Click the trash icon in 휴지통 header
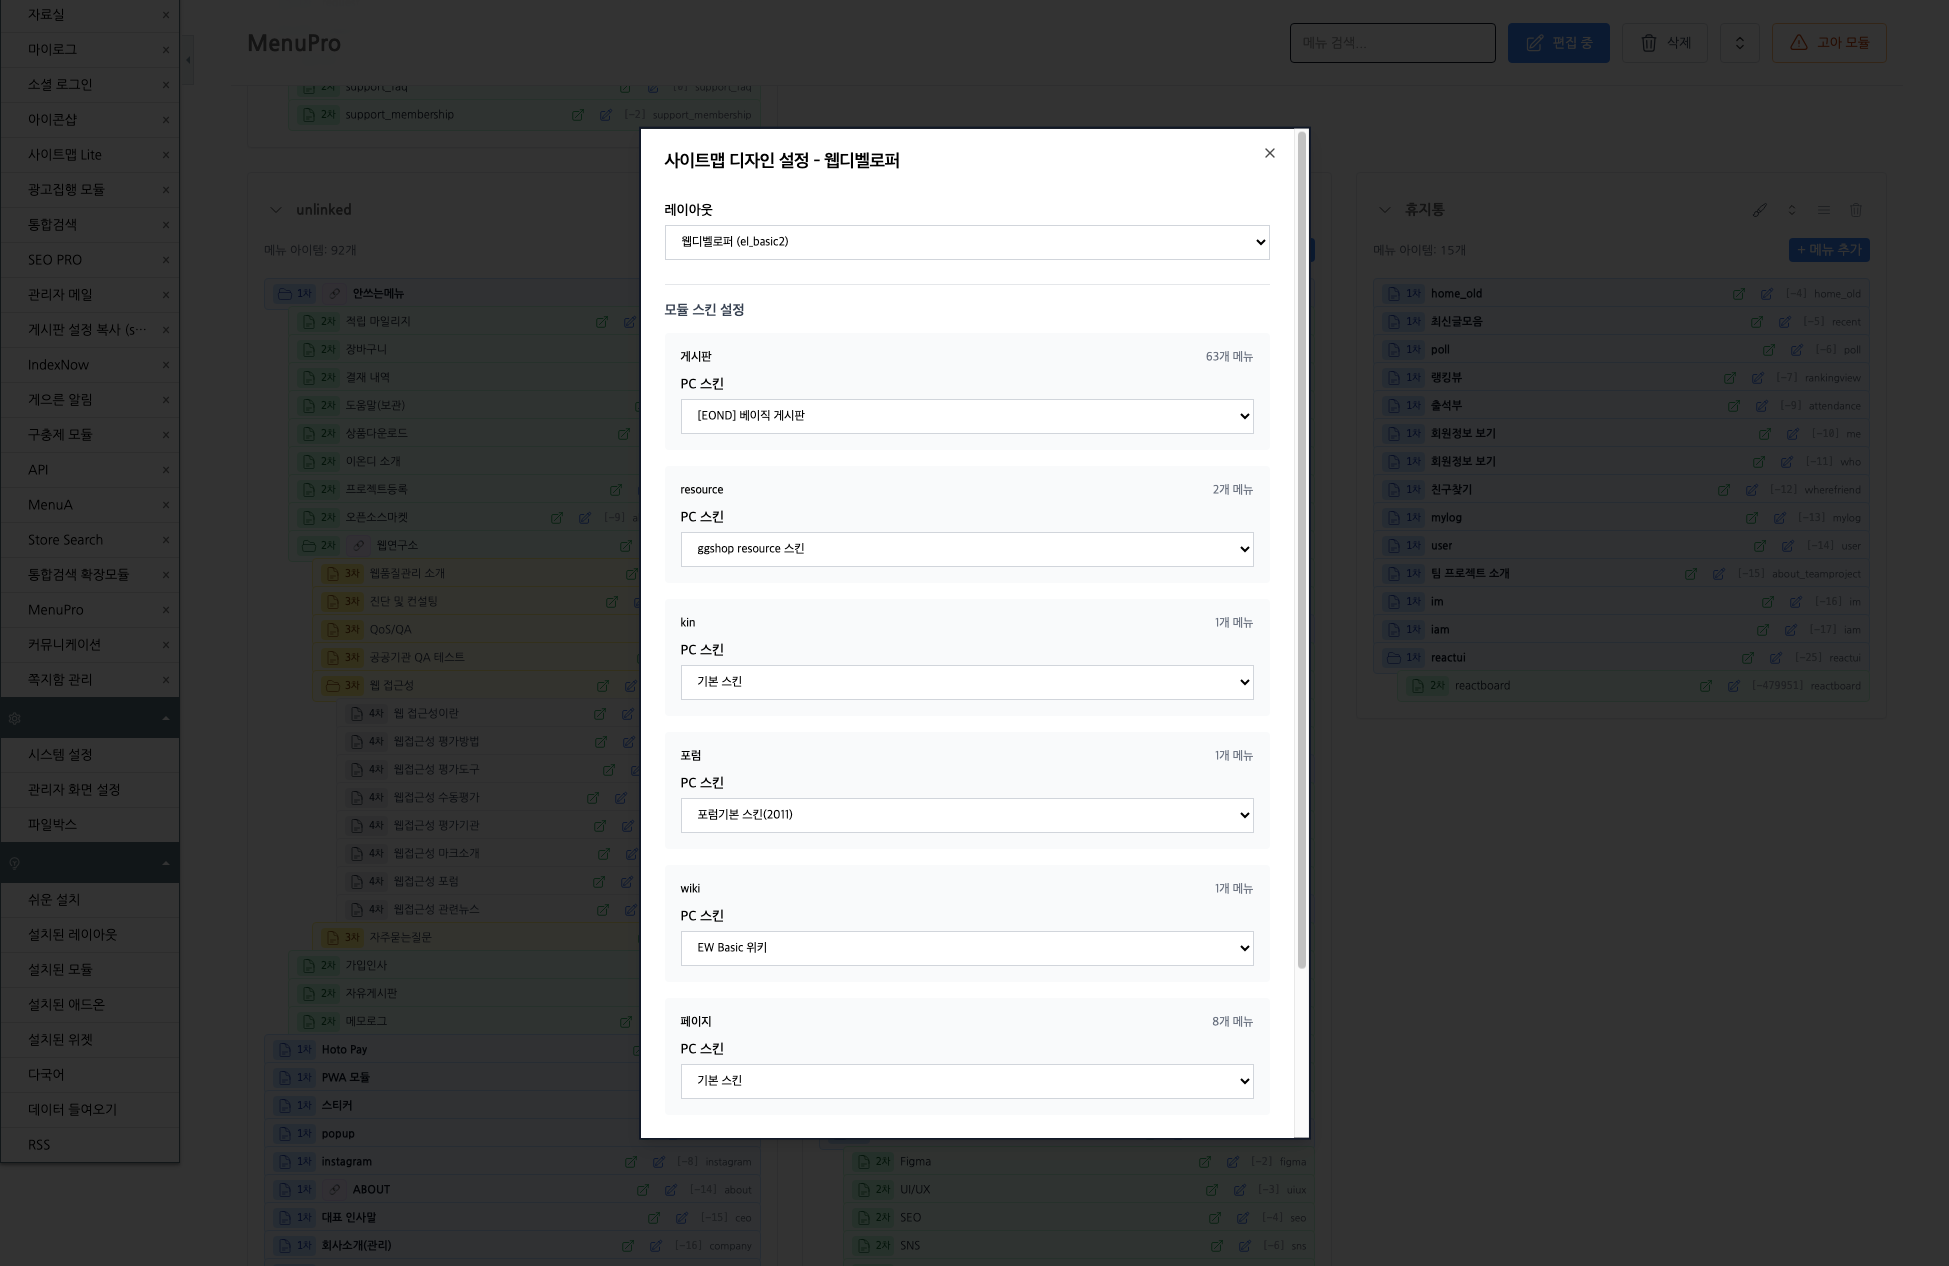Image resolution: width=1949 pixels, height=1266 pixels. click(1856, 210)
